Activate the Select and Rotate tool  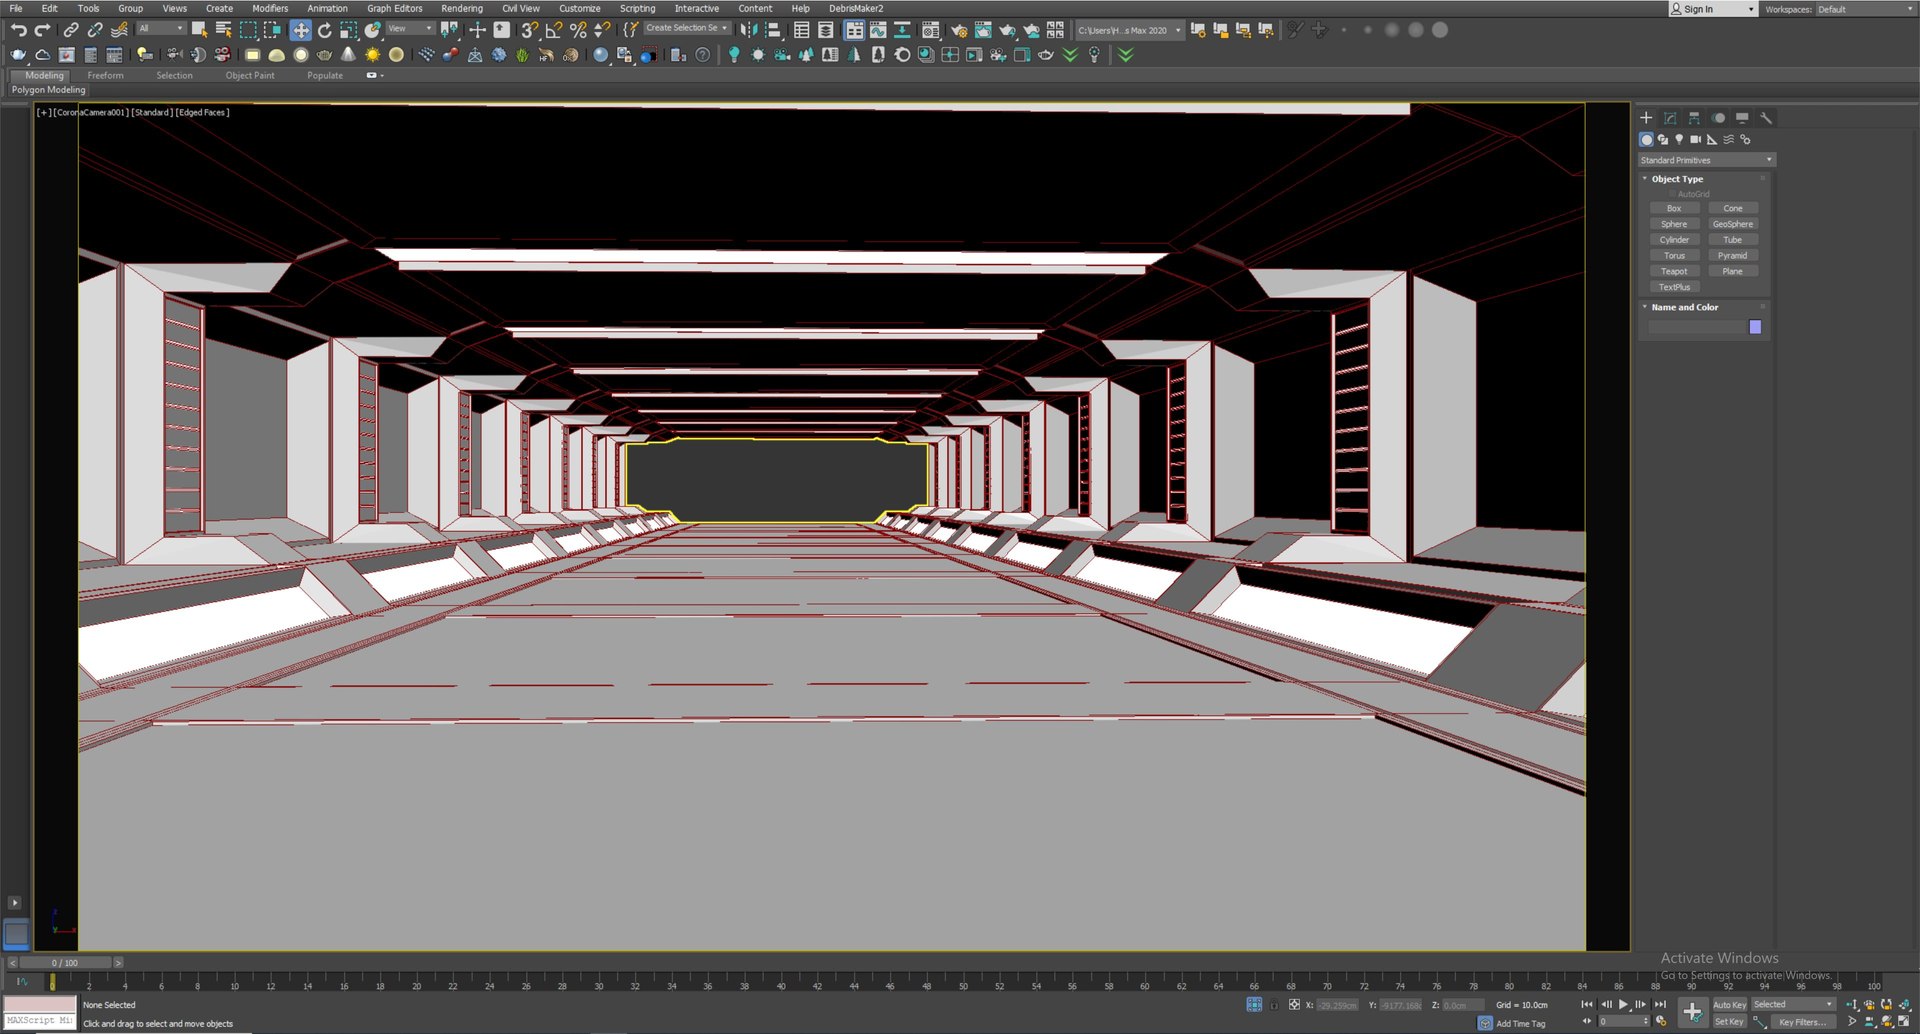click(324, 30)
